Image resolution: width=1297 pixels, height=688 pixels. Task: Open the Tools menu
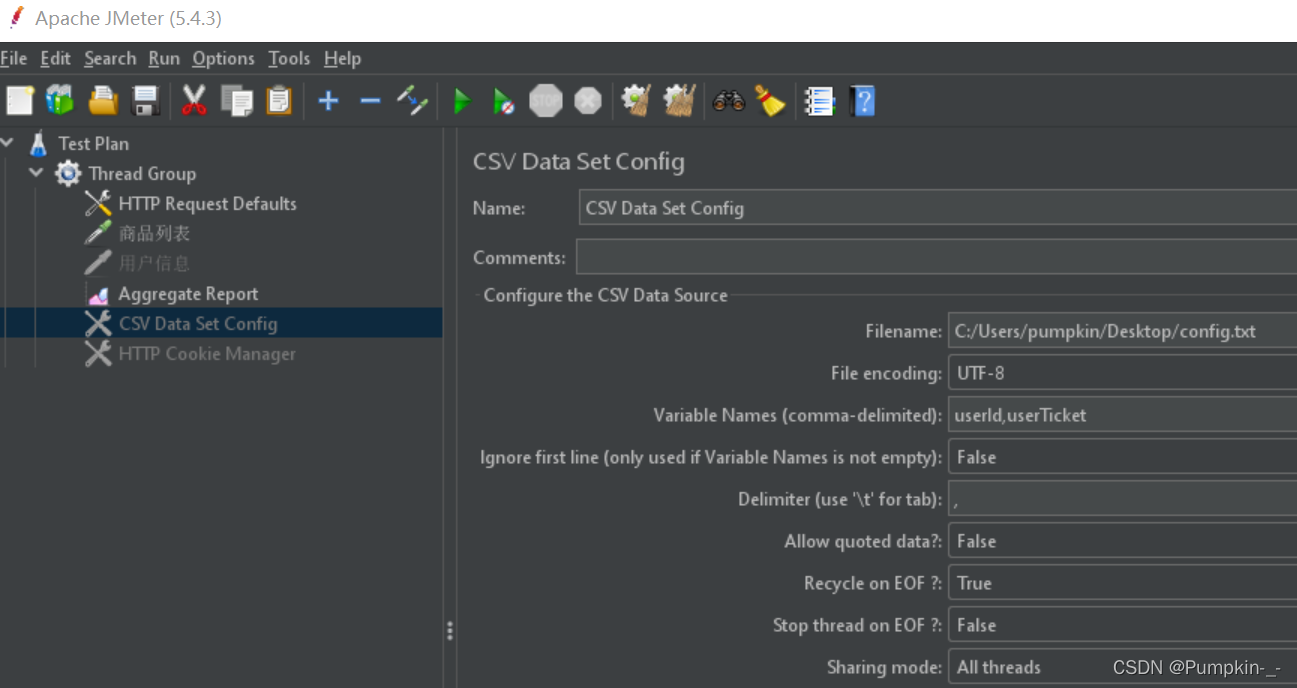tap(289, 58)
